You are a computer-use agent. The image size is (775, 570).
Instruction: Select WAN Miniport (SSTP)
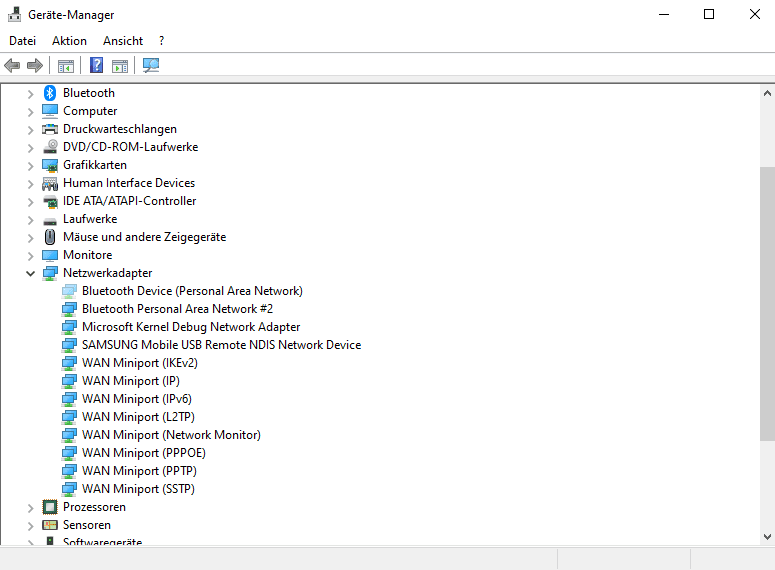[138, 489]
